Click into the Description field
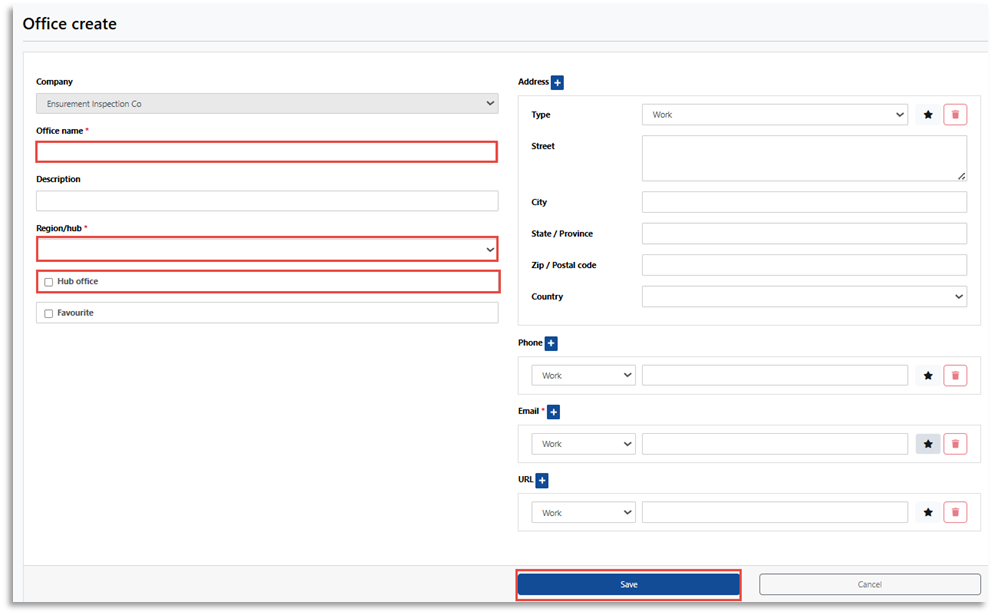 click(267, 201)
